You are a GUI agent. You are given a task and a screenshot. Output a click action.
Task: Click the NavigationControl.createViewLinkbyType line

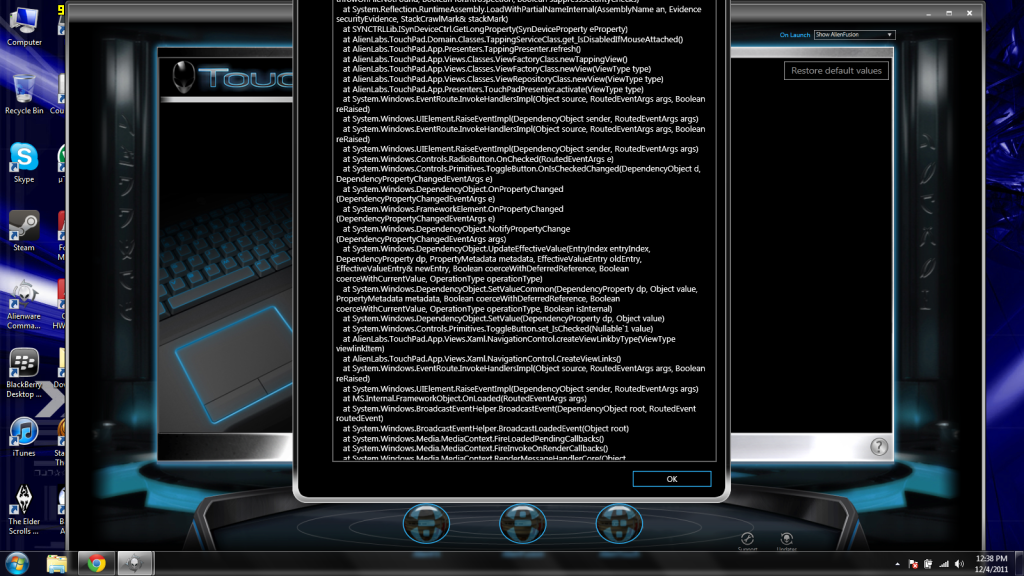(x=506, y=344)
